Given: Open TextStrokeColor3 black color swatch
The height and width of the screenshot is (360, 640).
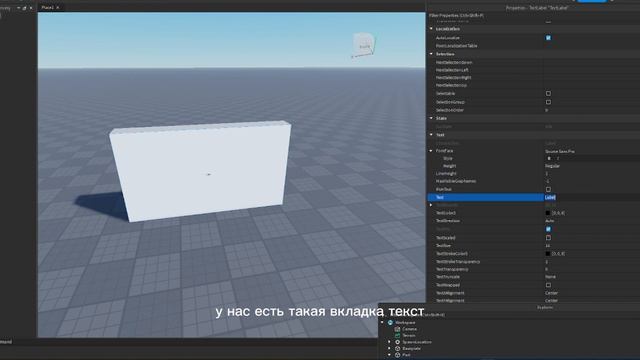Looking at the screenshot, I should click(548, 253).
